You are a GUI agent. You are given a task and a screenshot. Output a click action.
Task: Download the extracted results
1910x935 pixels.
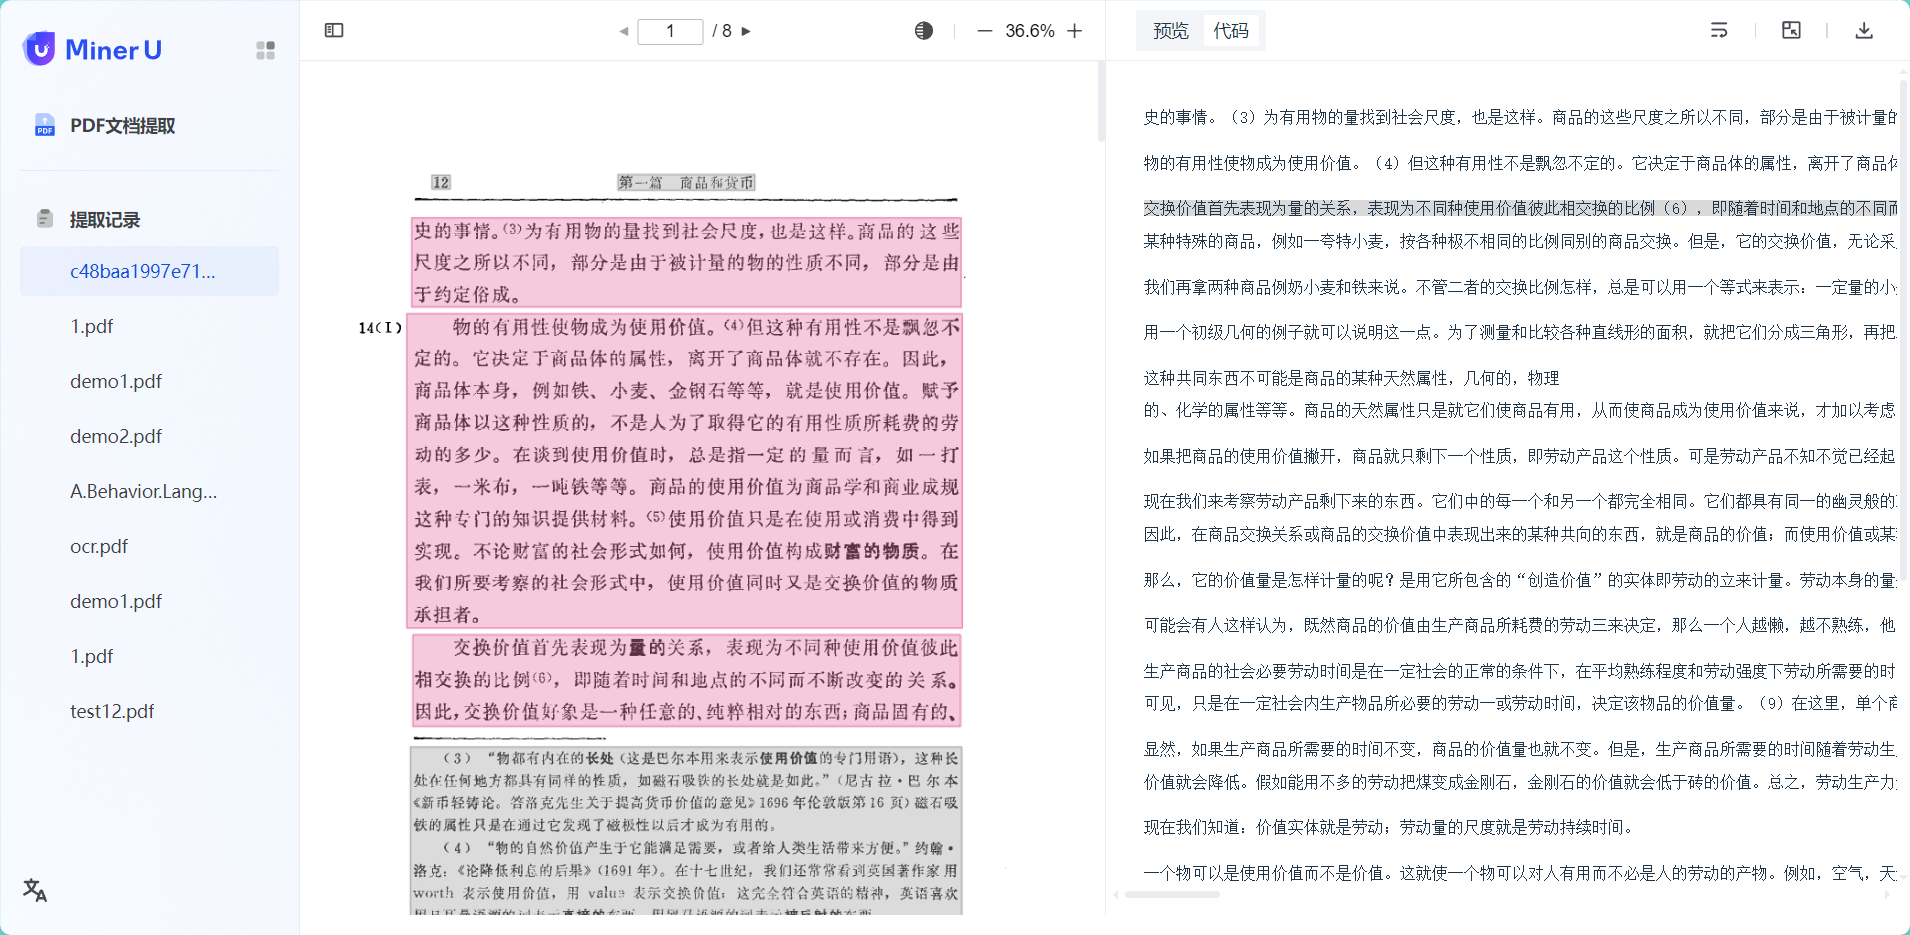click(1864, 30)
